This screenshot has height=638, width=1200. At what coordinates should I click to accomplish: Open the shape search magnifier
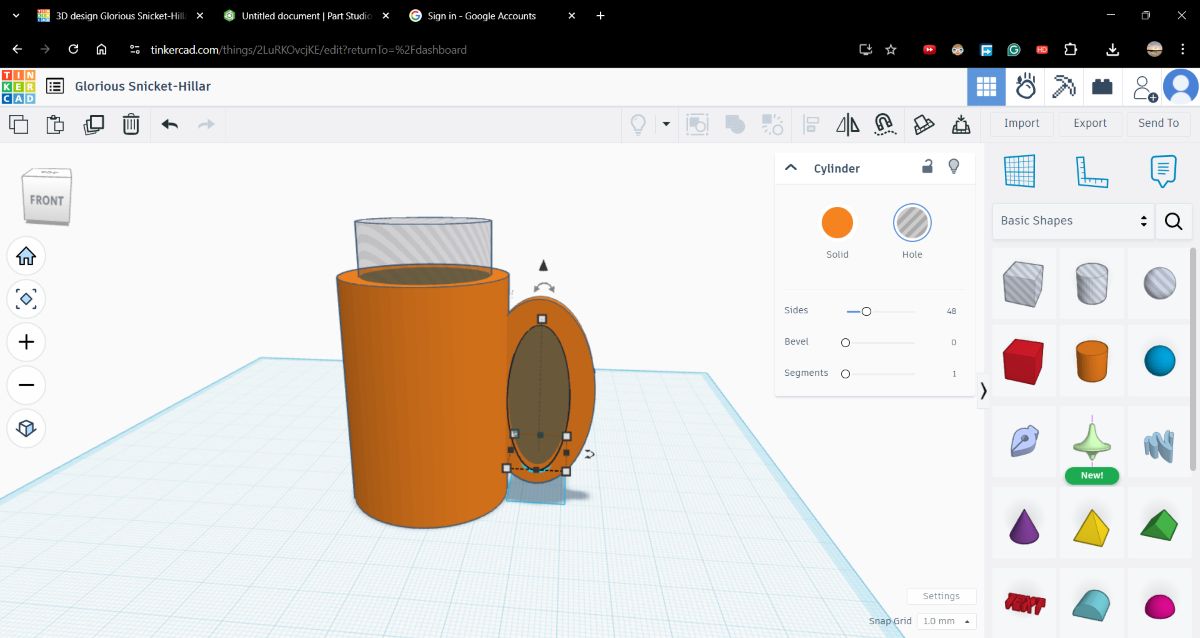pyautogui.click(x=1173, y=221)
